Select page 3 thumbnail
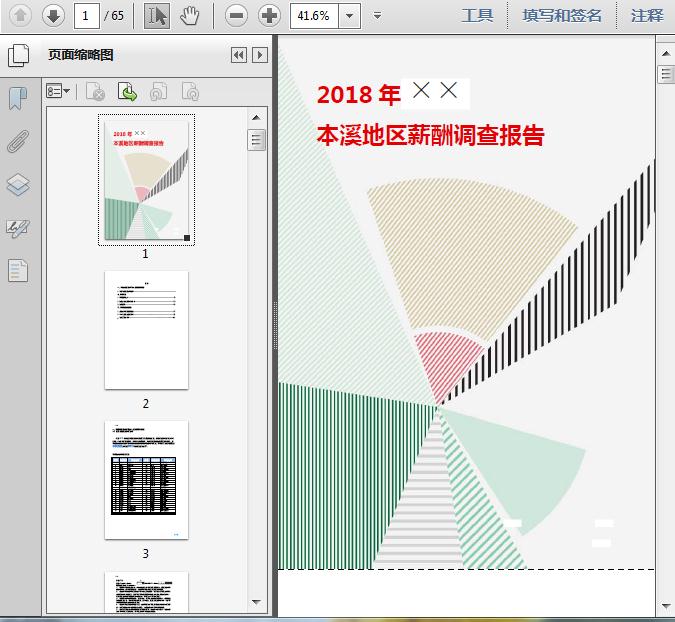 pyautogui.click(x=146, y=480)
